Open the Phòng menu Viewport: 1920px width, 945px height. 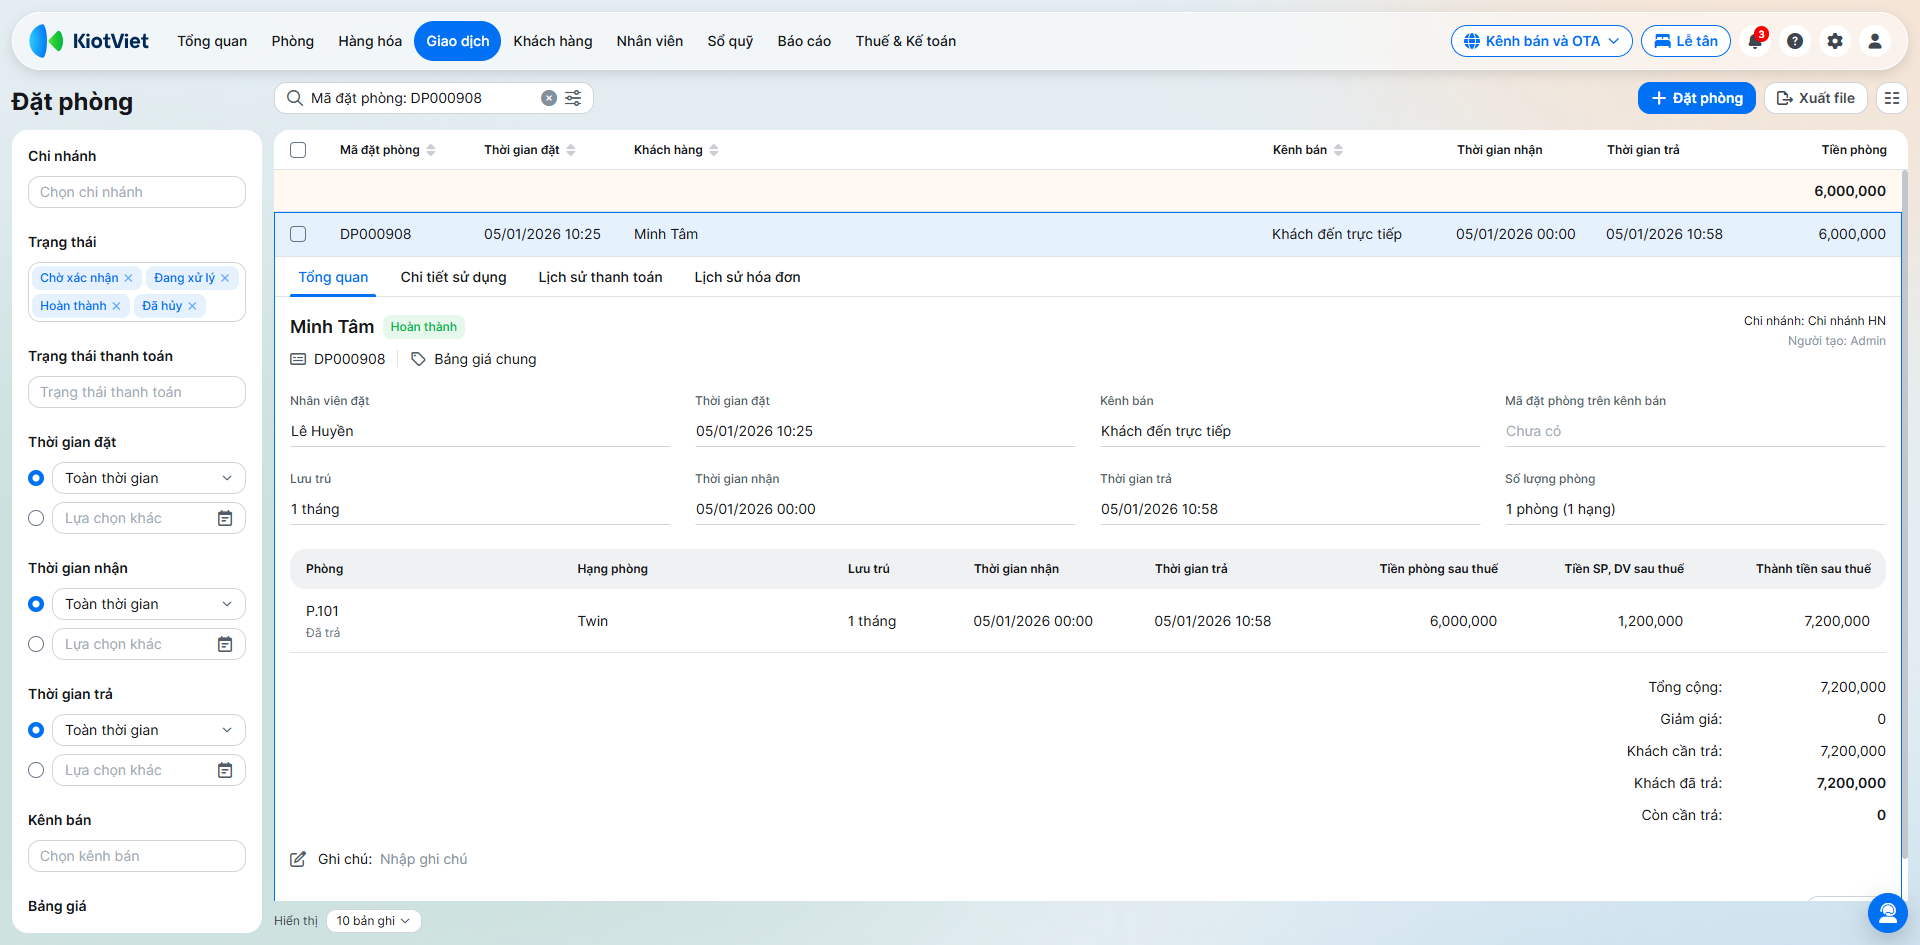tap(293, 41)
